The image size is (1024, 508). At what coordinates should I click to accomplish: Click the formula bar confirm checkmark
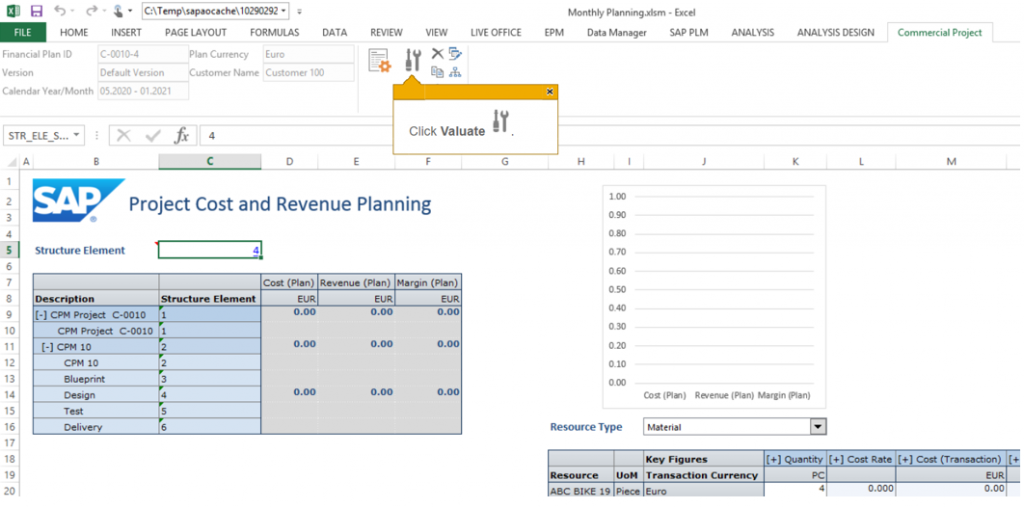point(153,135)
